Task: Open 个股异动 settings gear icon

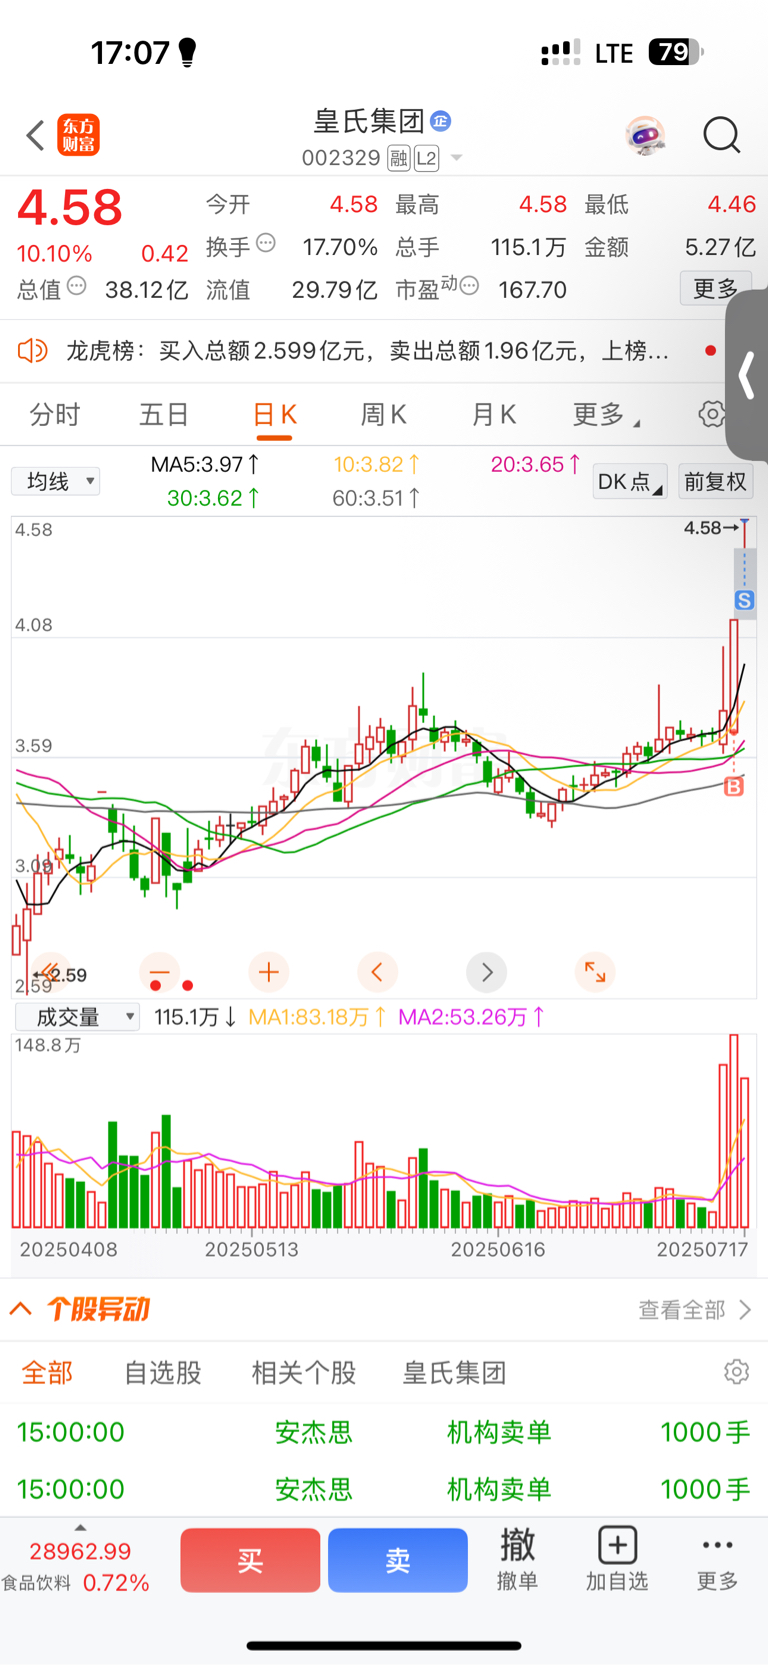Action: (x=737, y=1372)
